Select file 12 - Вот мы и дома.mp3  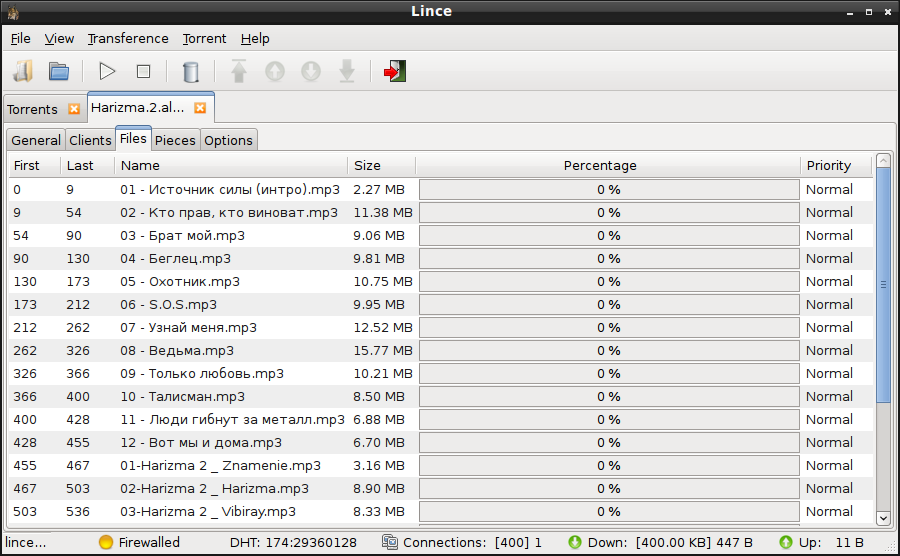[x=201, y=442]
